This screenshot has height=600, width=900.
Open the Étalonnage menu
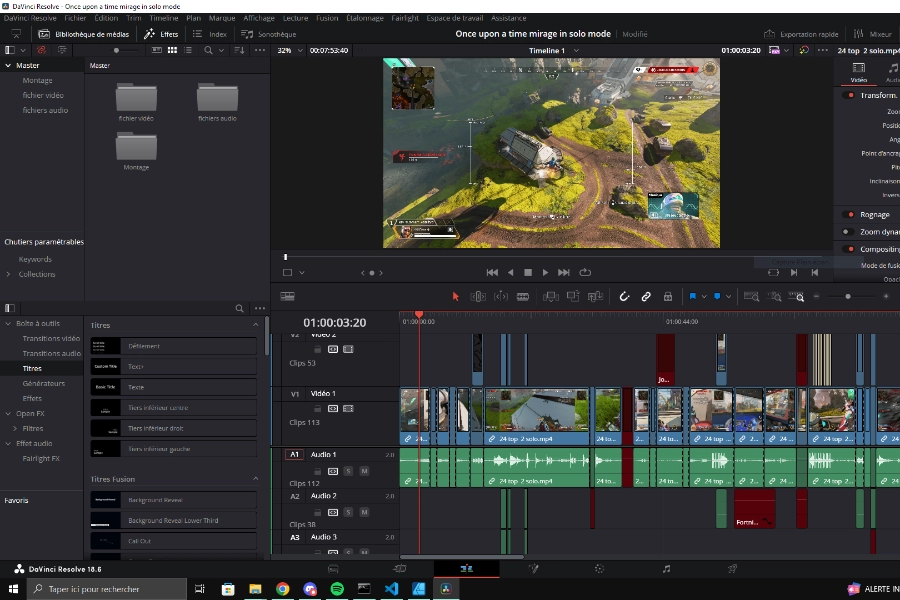[364, 18]
